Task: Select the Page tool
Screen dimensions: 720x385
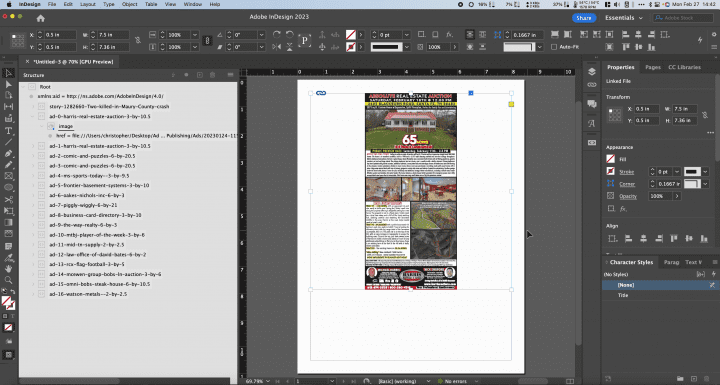Action: click(8, 95)
